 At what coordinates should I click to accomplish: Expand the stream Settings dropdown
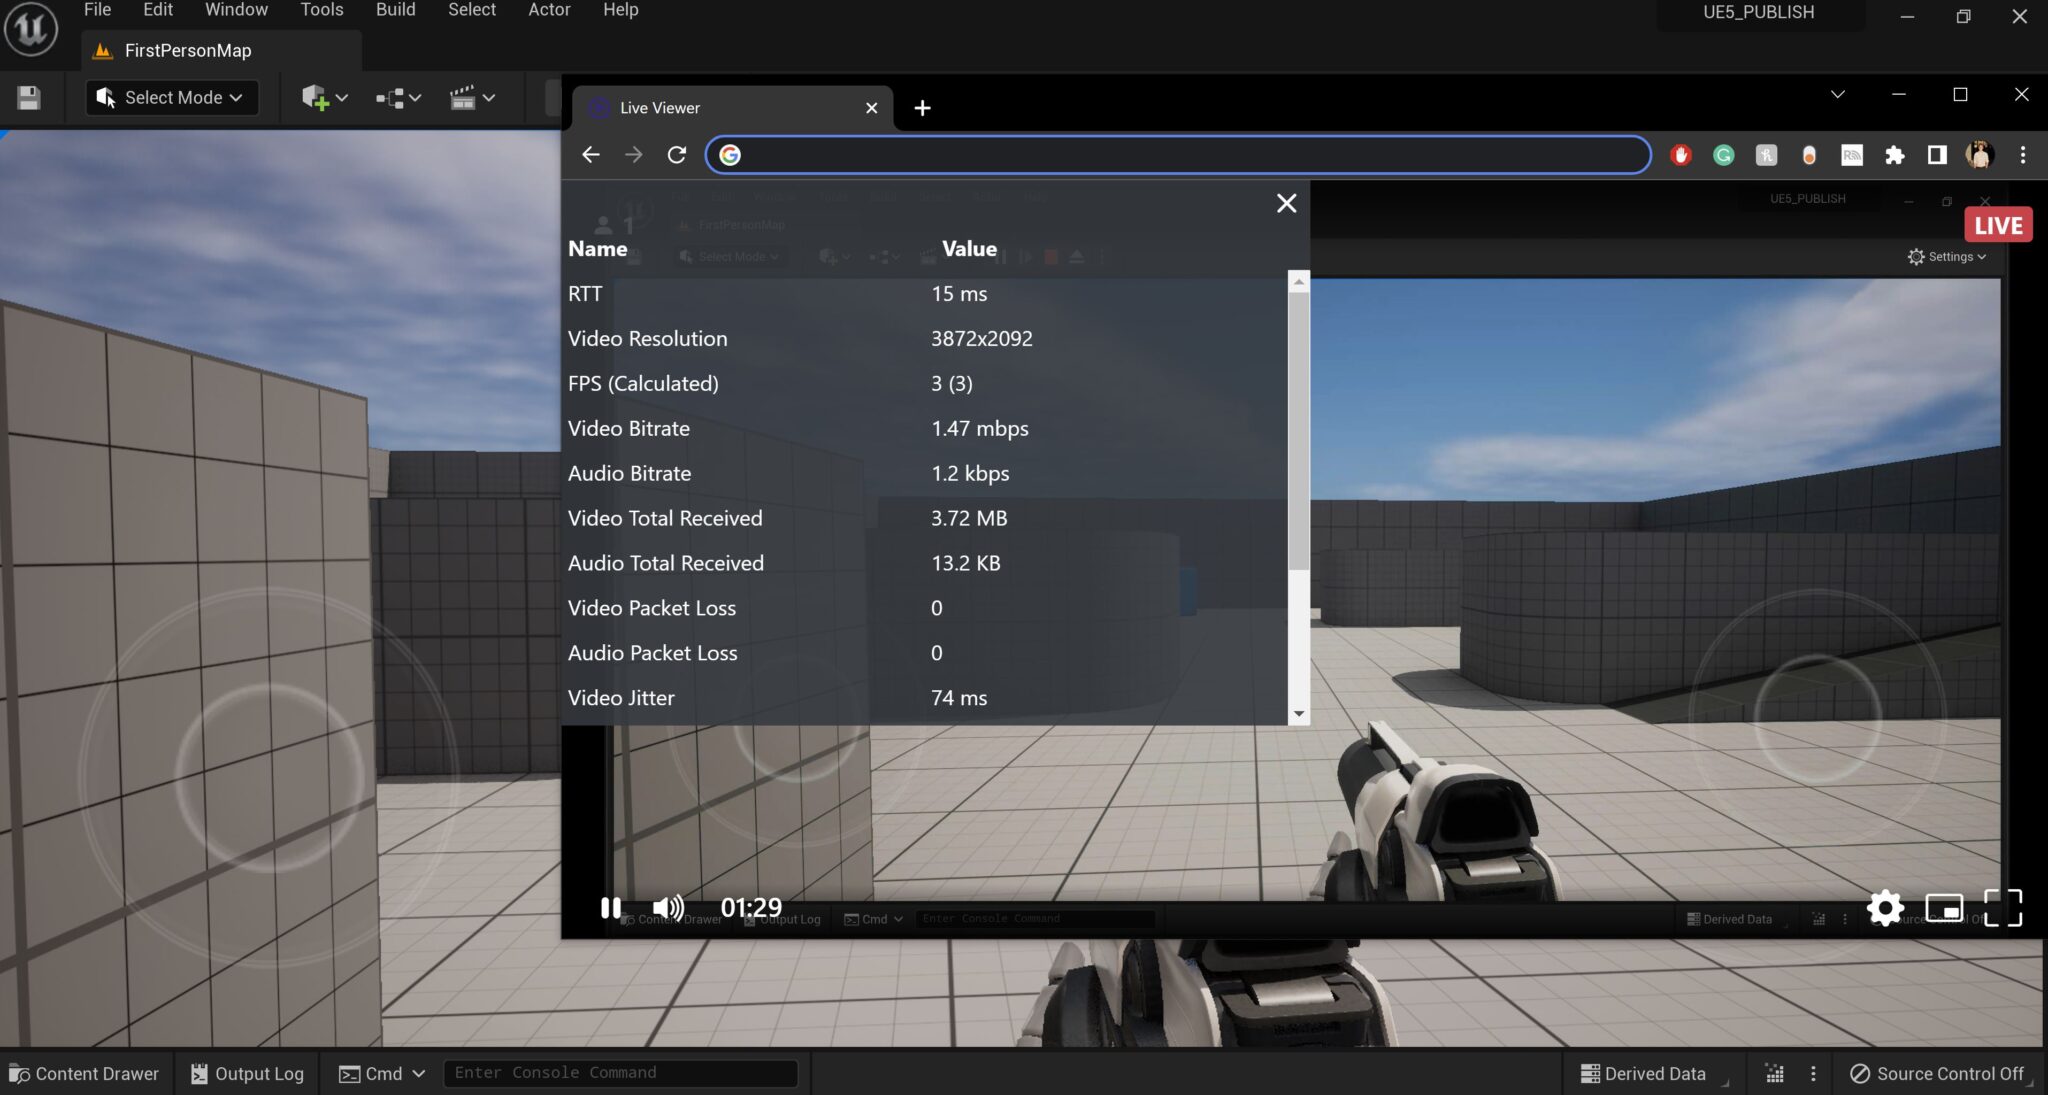coord(1946,257)
